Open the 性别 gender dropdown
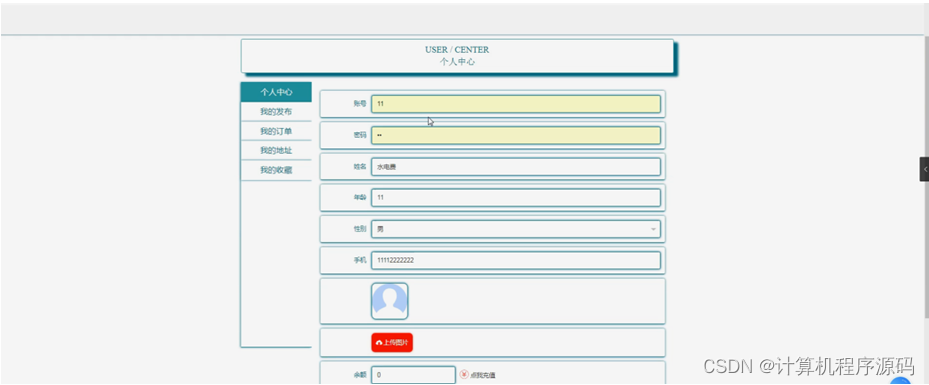 (x=516, y=229)
